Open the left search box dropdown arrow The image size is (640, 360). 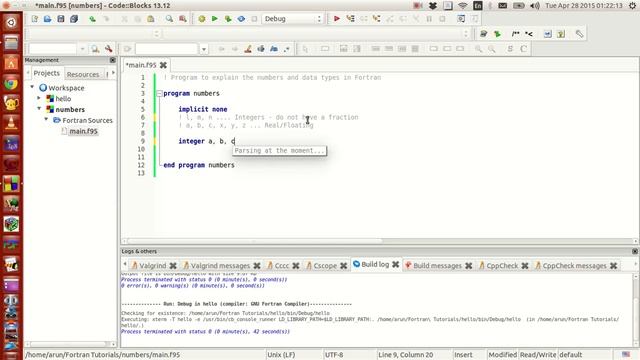click(82, 49)
